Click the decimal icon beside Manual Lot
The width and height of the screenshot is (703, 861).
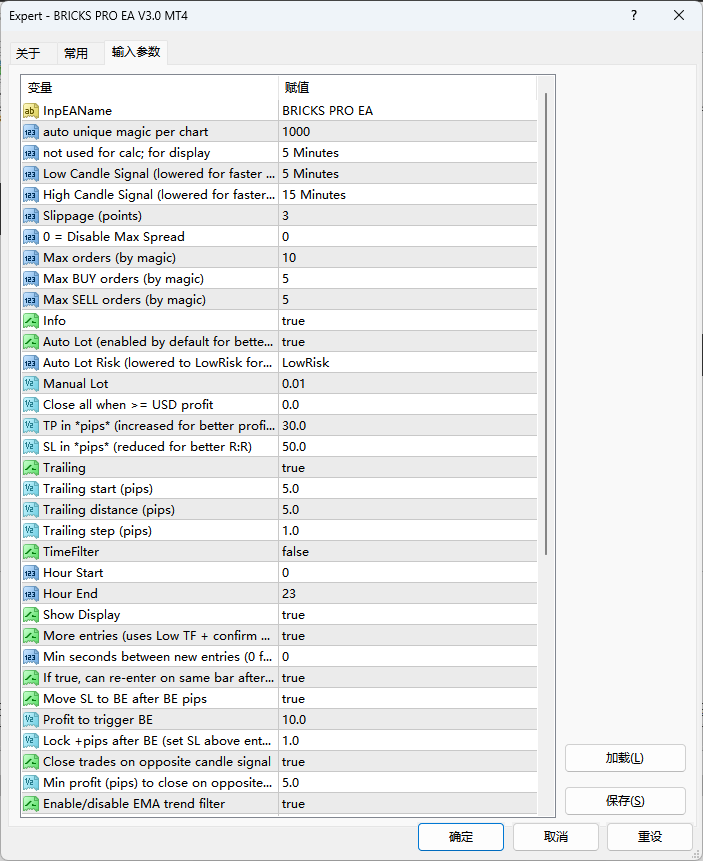pos(31,384)
